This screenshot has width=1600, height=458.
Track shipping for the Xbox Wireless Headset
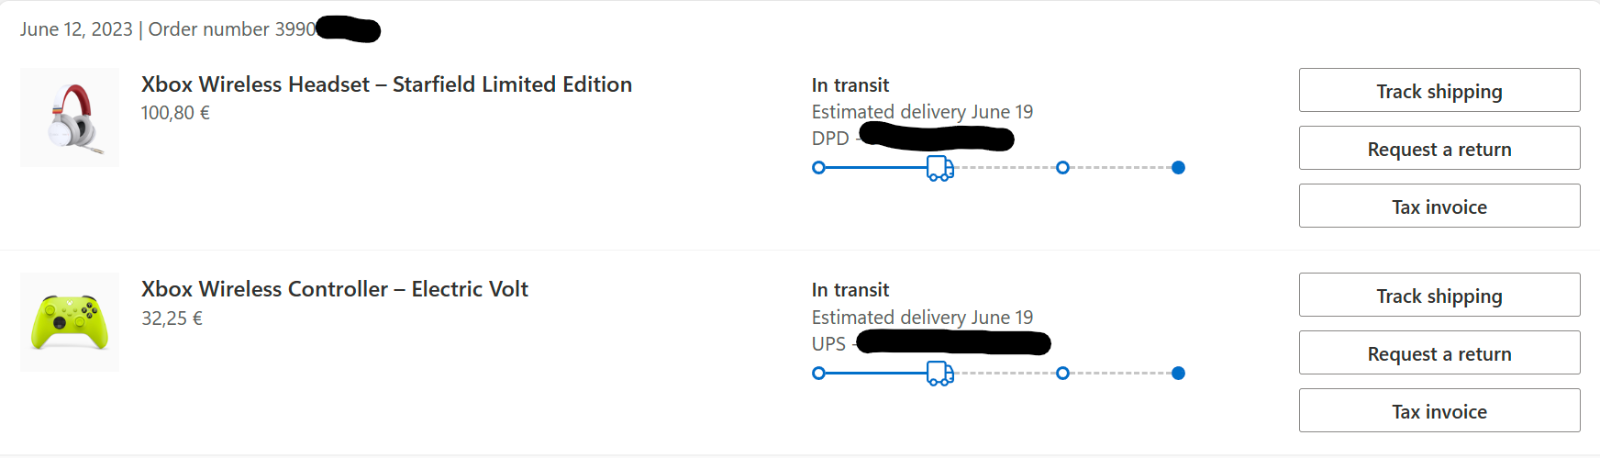coord(1439,90)
